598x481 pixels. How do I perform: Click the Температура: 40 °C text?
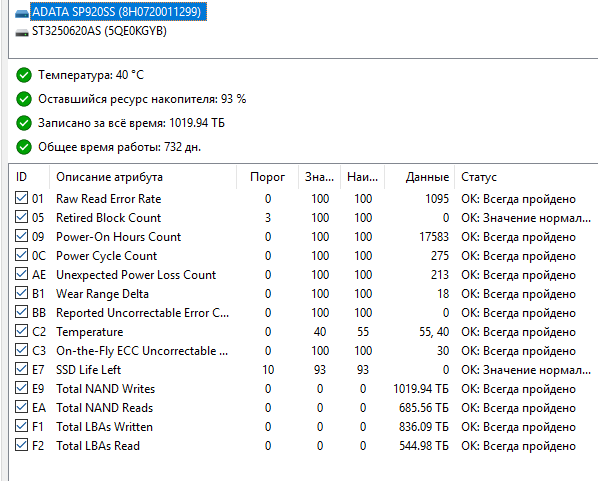click(x=91, y=75)
